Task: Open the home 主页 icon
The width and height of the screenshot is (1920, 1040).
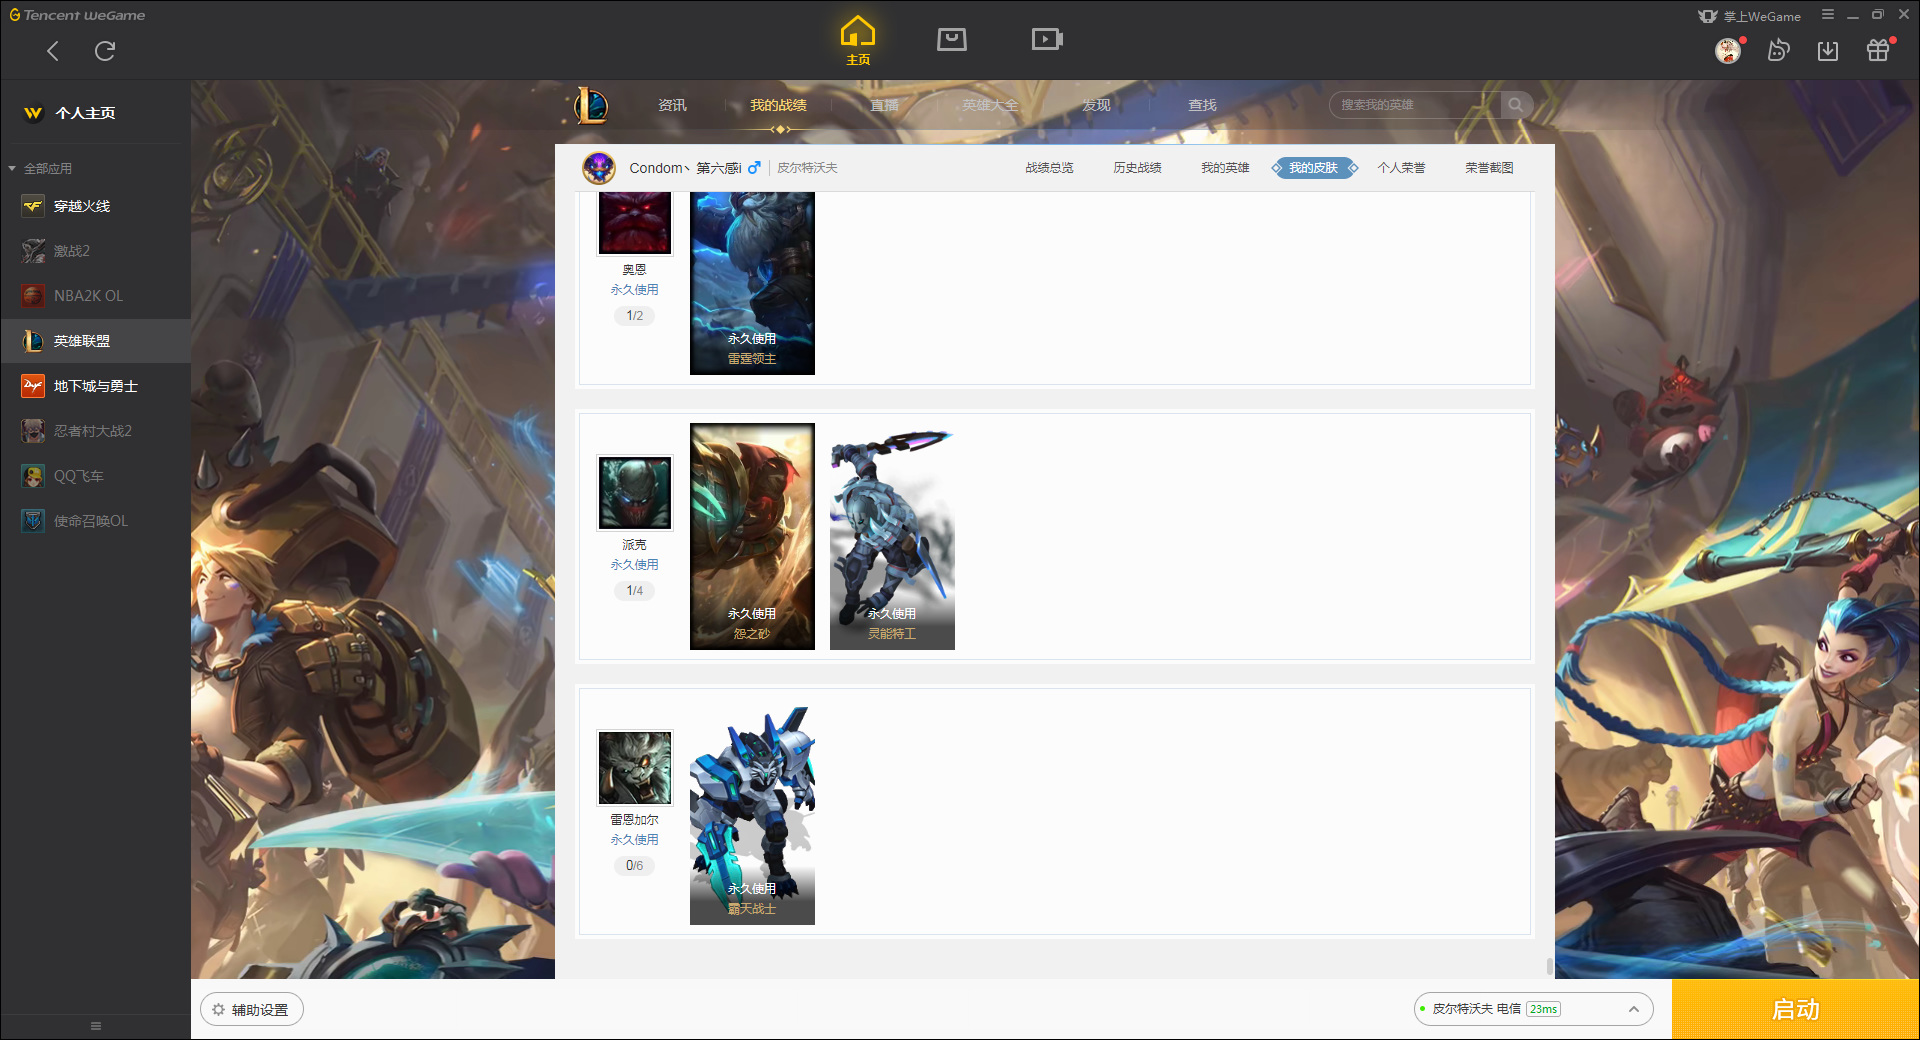Action: click(x=858, y=41)
